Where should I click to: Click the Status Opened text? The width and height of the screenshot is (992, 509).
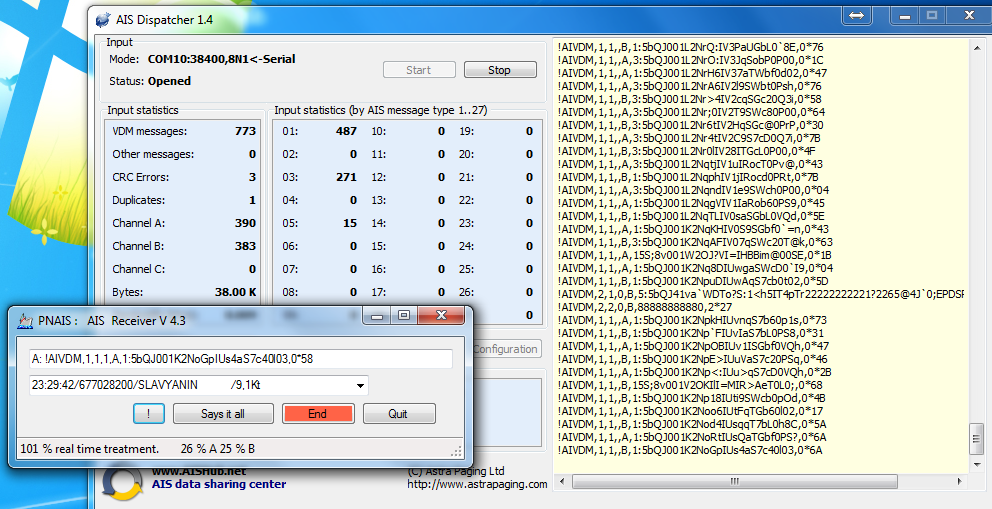click(170, 81)
